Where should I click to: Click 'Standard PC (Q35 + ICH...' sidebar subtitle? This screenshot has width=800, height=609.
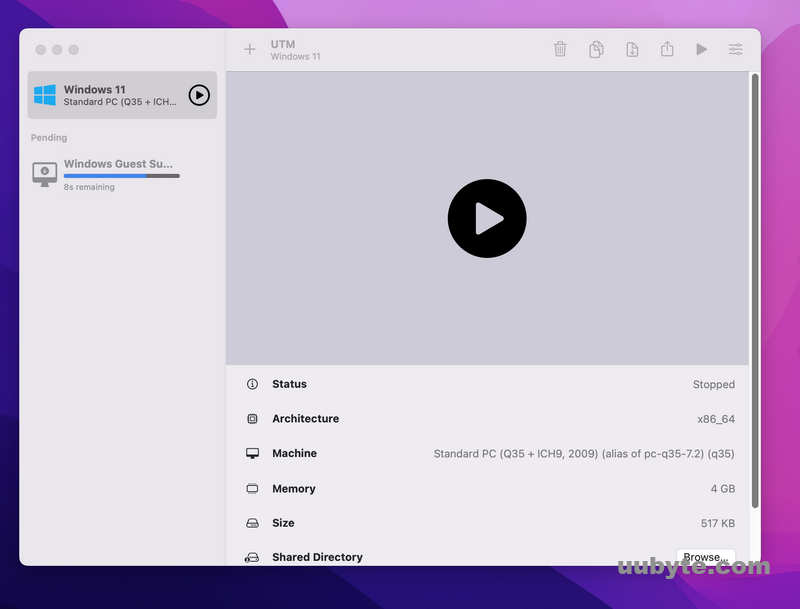click(120, 102)
